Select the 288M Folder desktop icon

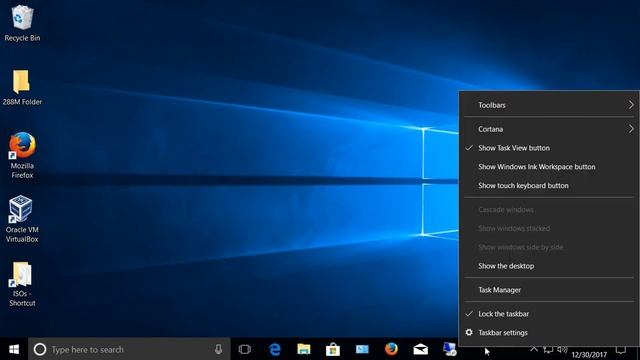(x=22, y=87)
